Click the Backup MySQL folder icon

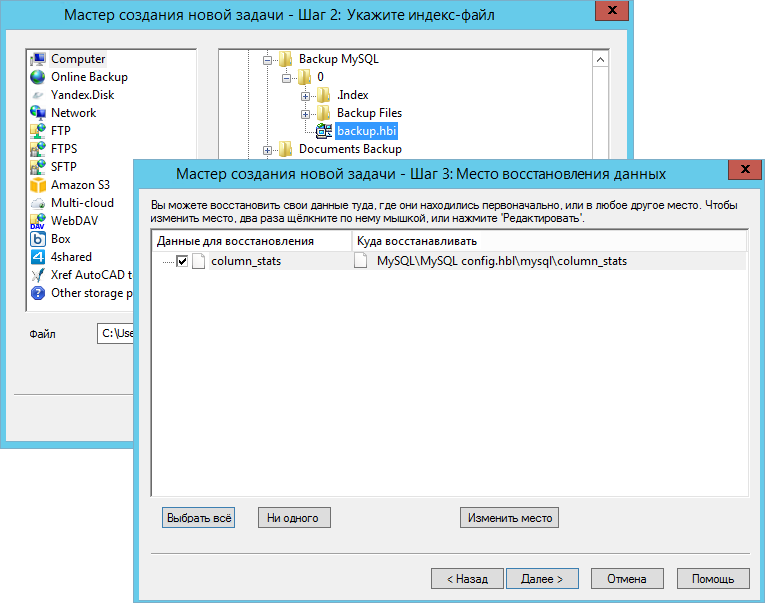click(x=286, y=59)
